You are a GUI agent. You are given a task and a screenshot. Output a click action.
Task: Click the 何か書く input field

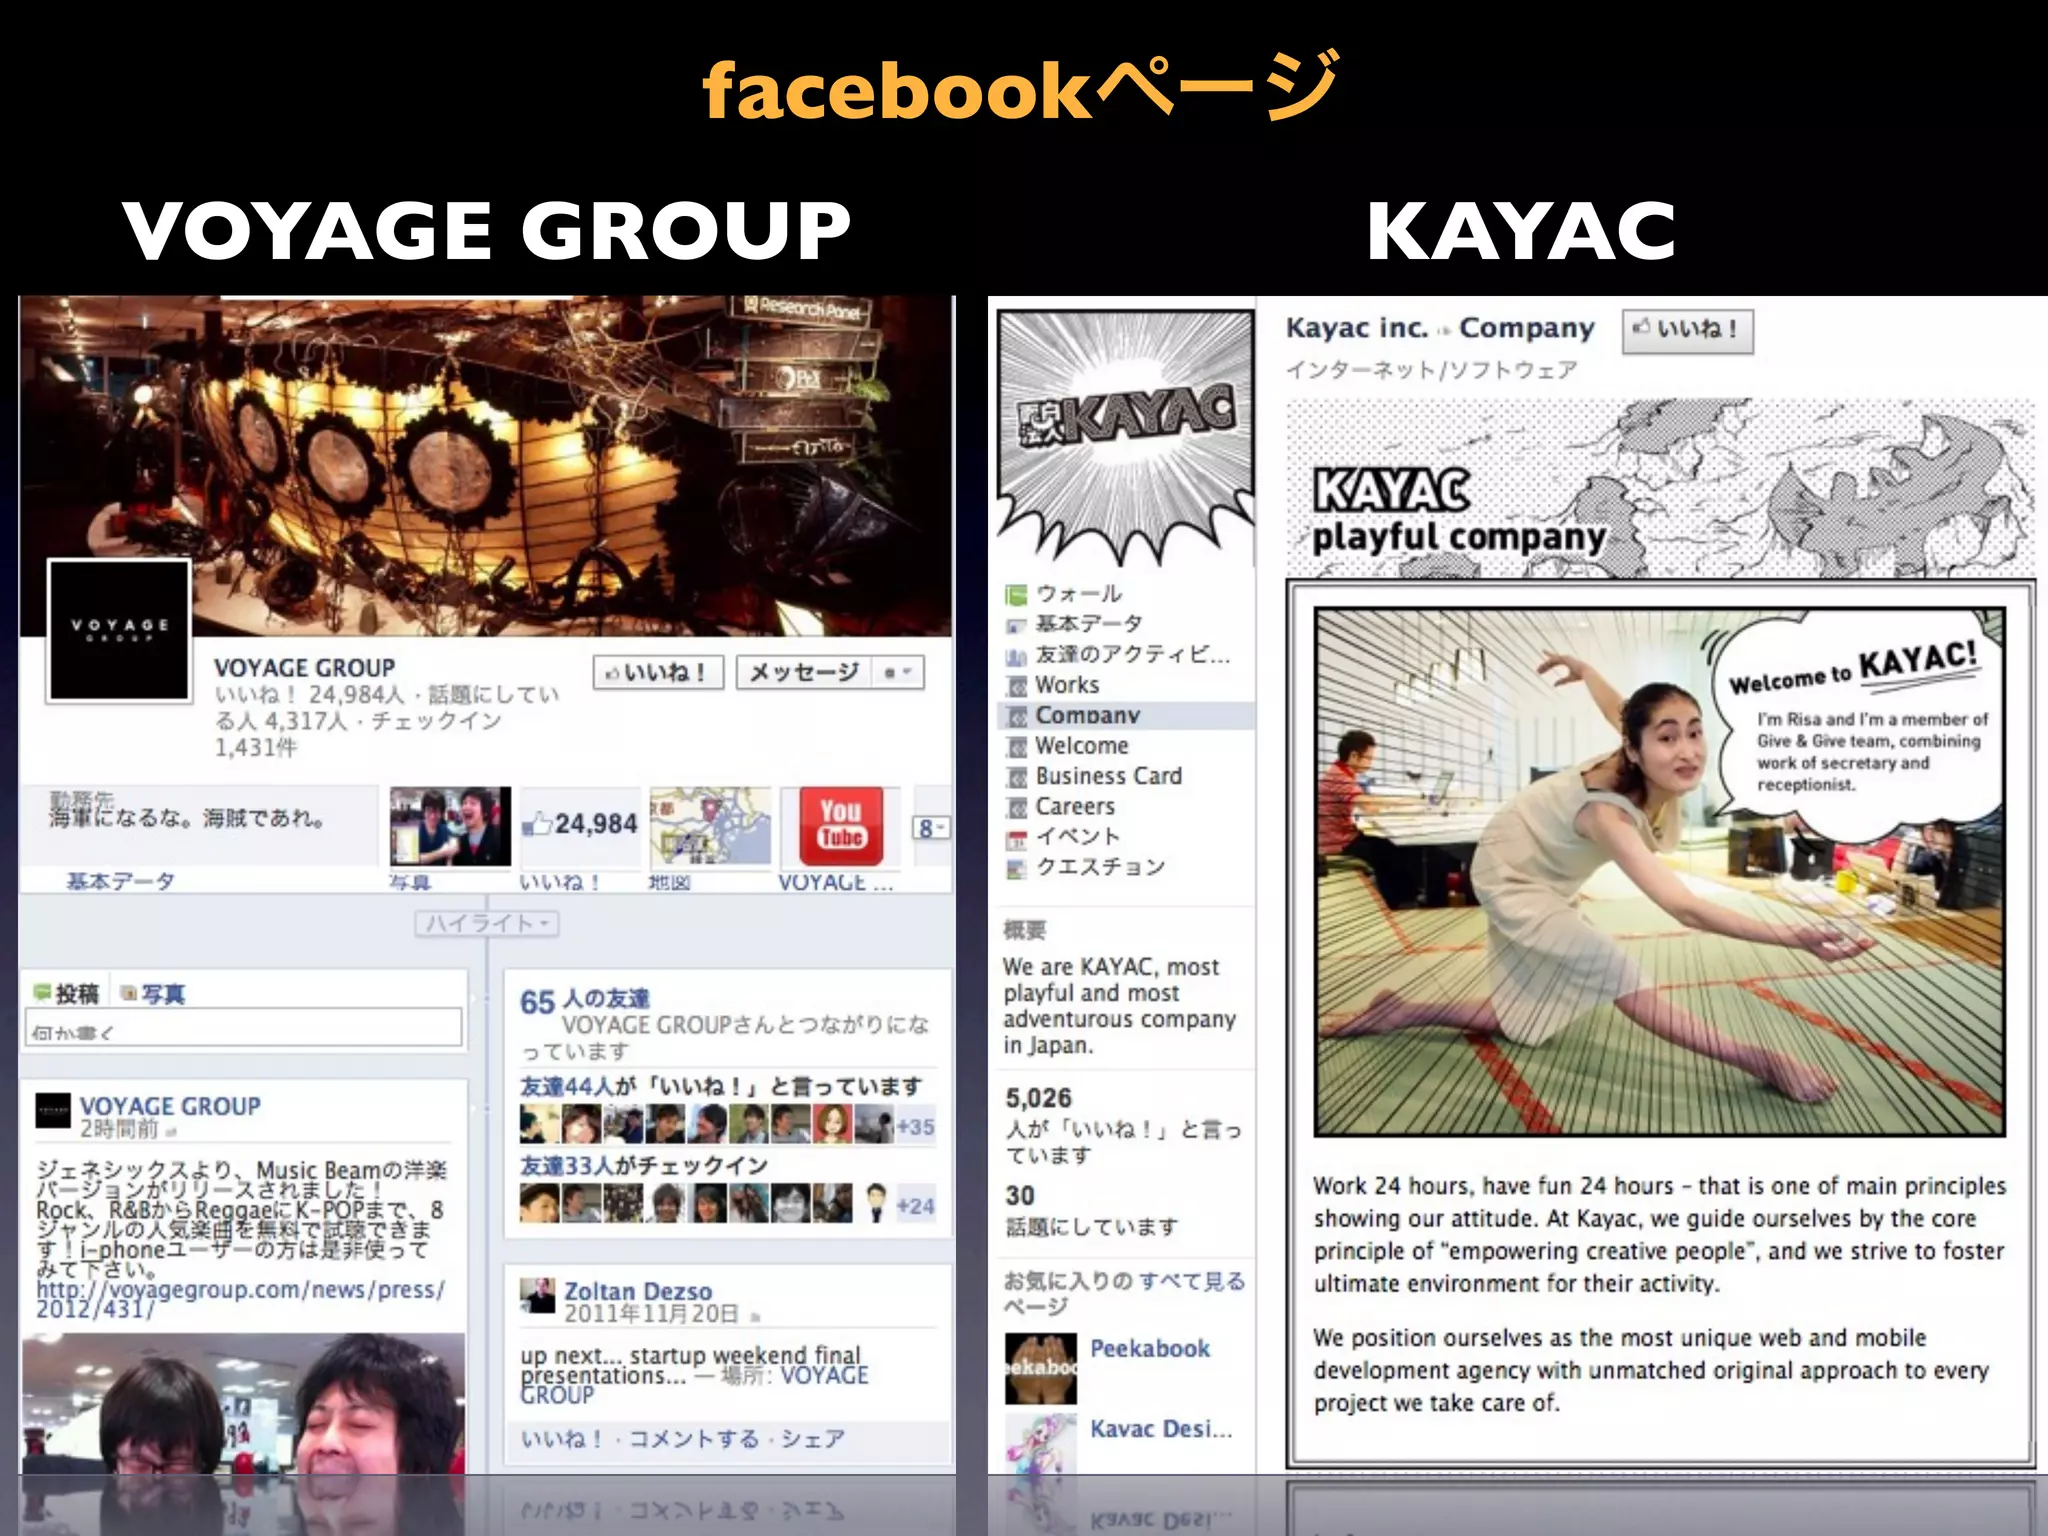pyautogui.click(x=244, y=1028)
